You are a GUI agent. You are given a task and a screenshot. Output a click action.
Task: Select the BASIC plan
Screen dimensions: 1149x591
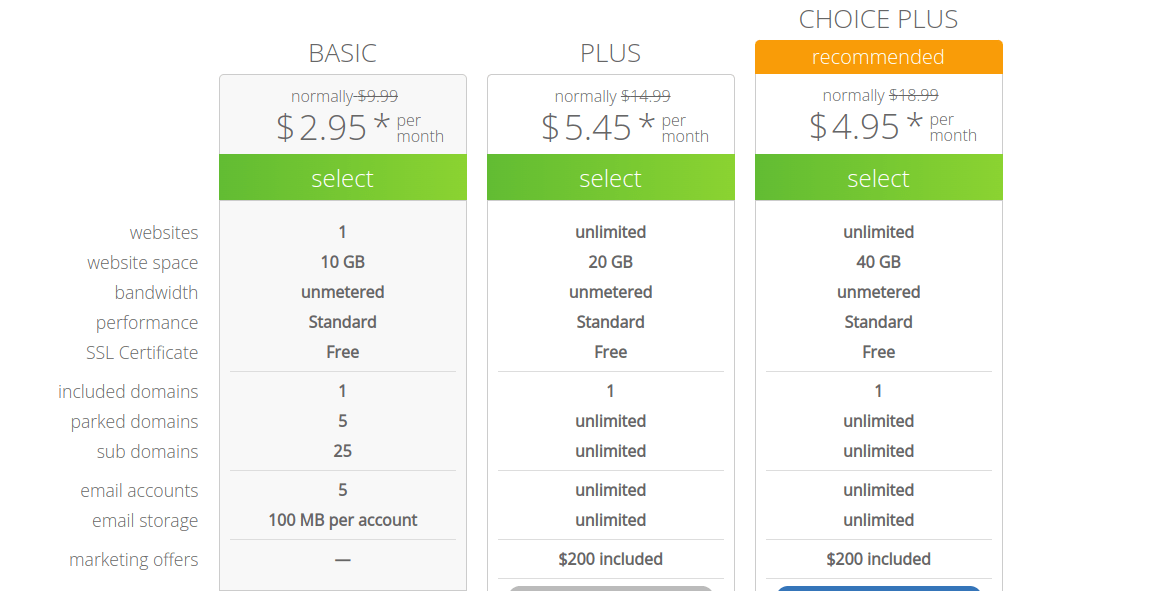tap(342, 177)
